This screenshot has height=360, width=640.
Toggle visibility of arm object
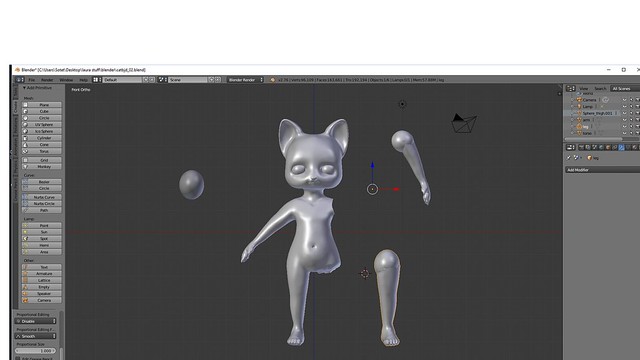pos(624,120)
